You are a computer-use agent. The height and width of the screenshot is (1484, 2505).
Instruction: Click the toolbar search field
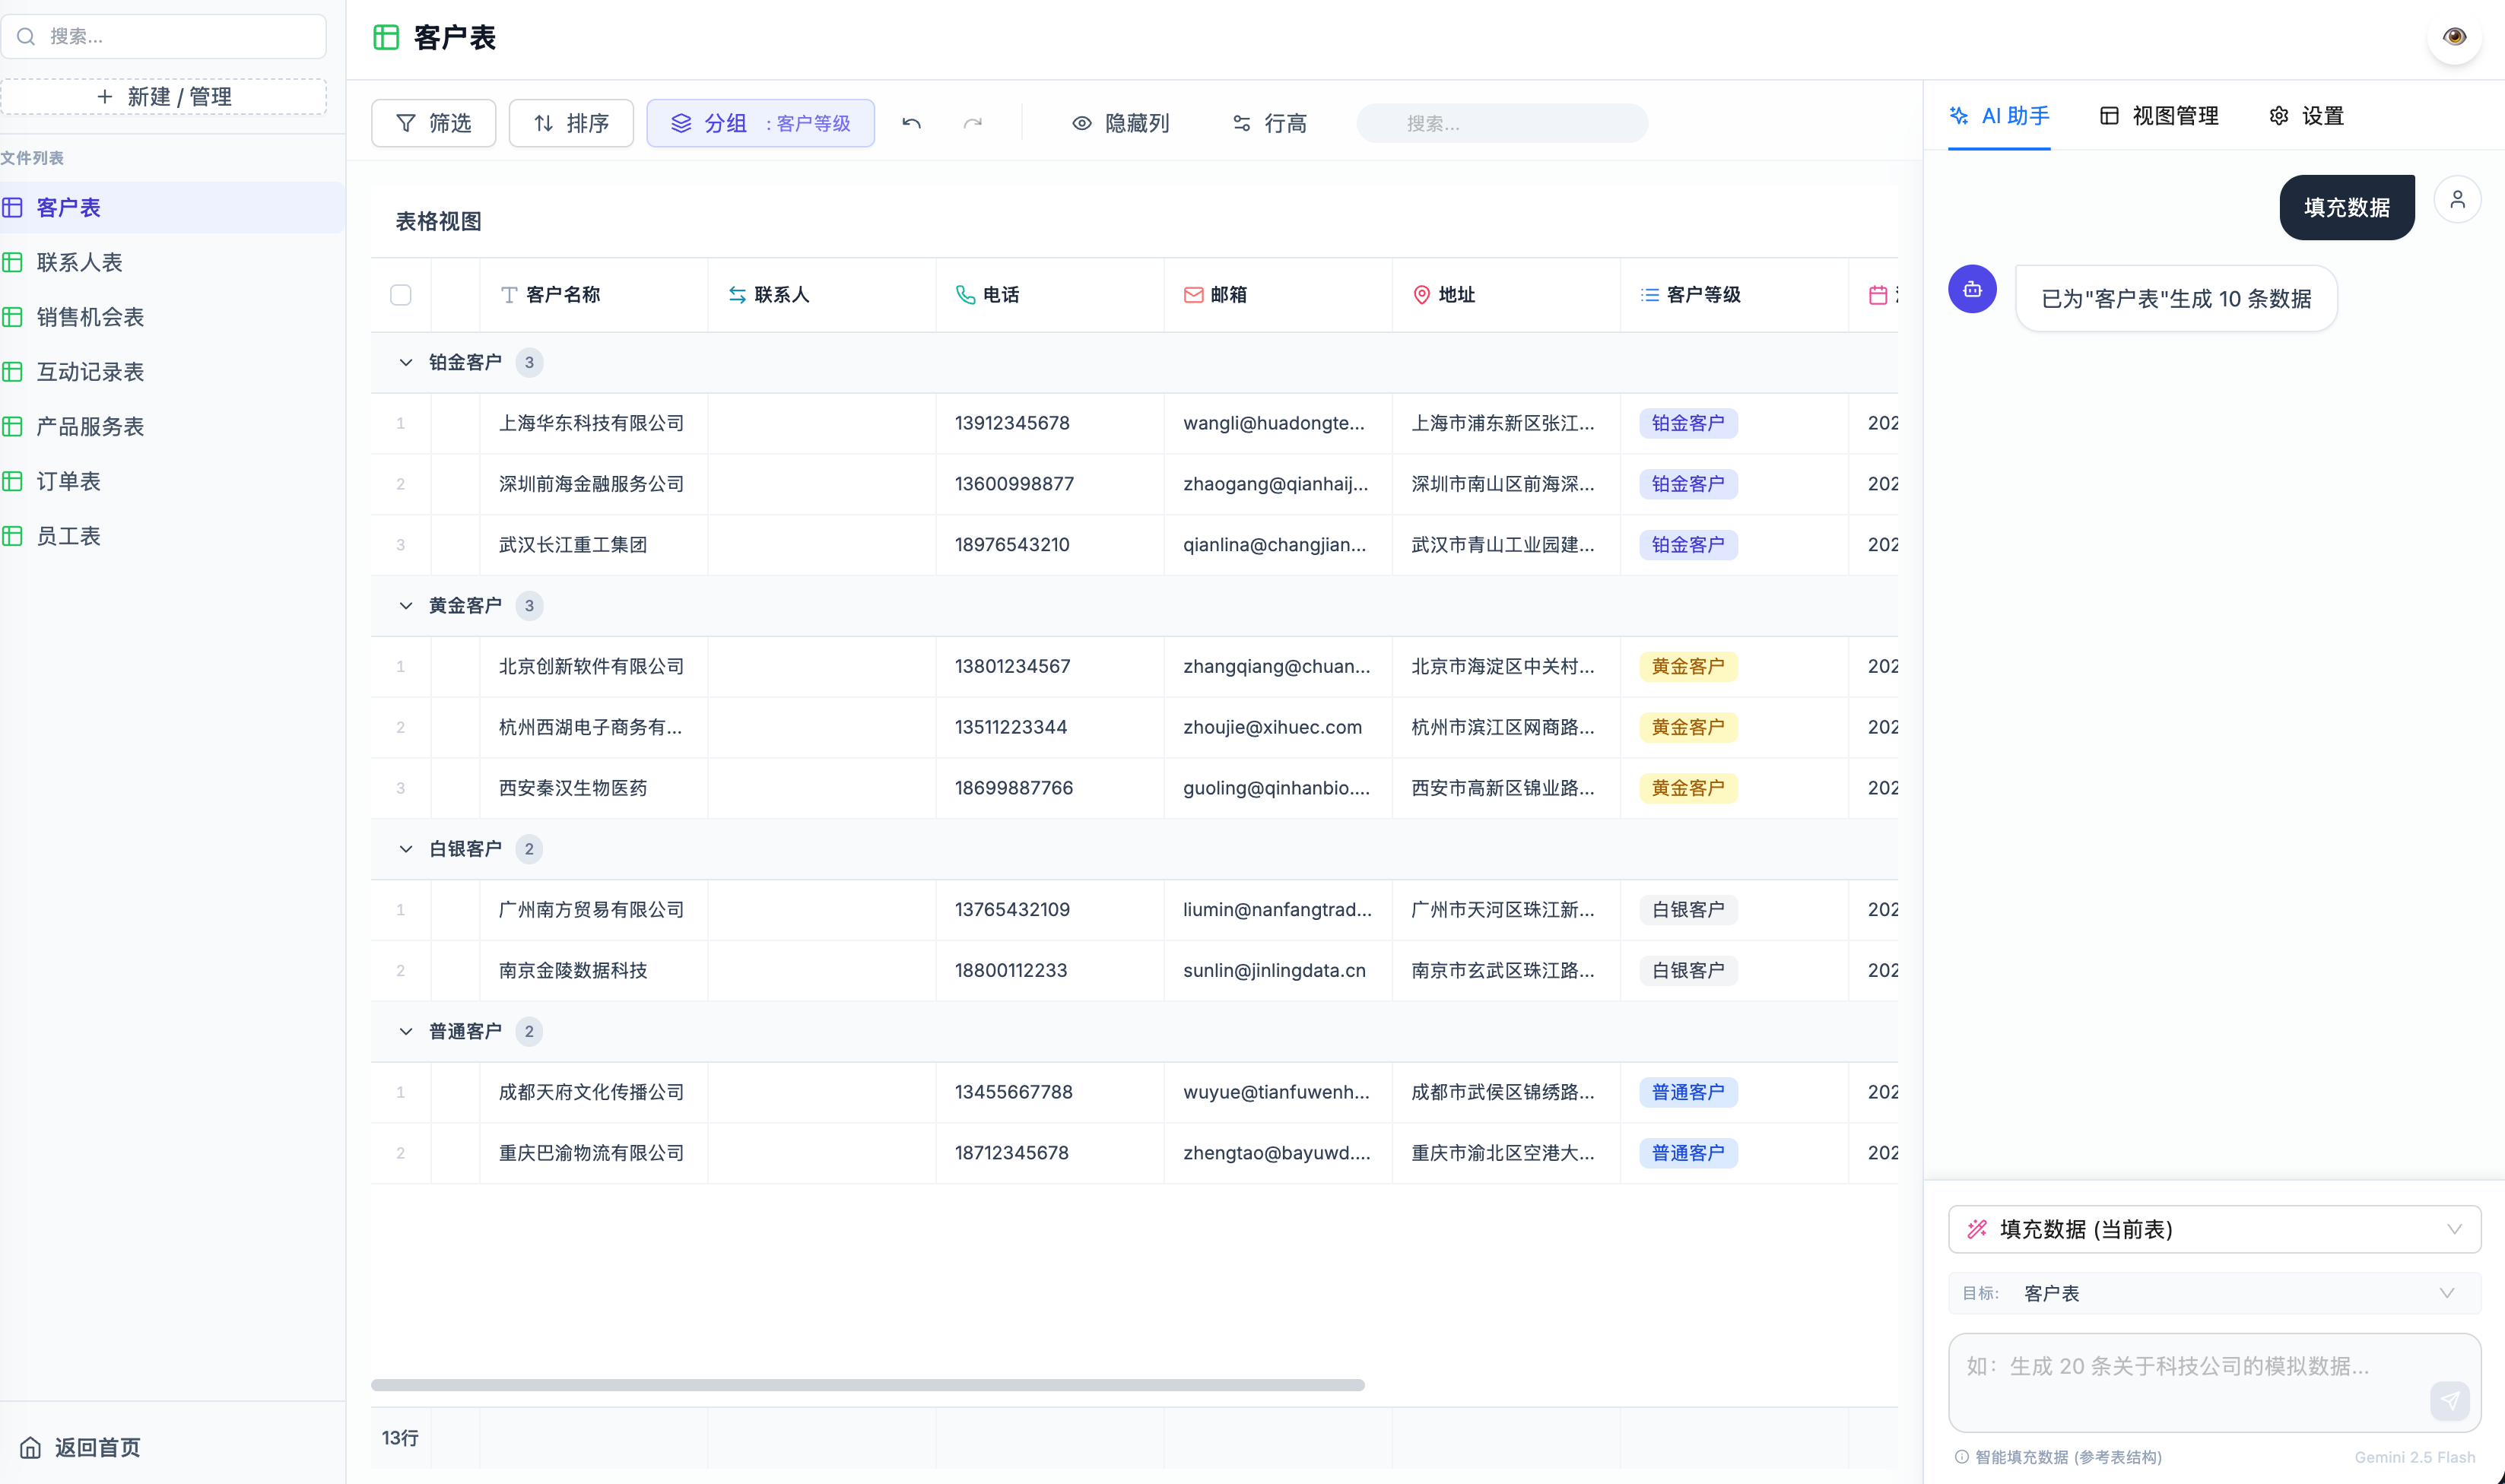tap(1501, 123)
